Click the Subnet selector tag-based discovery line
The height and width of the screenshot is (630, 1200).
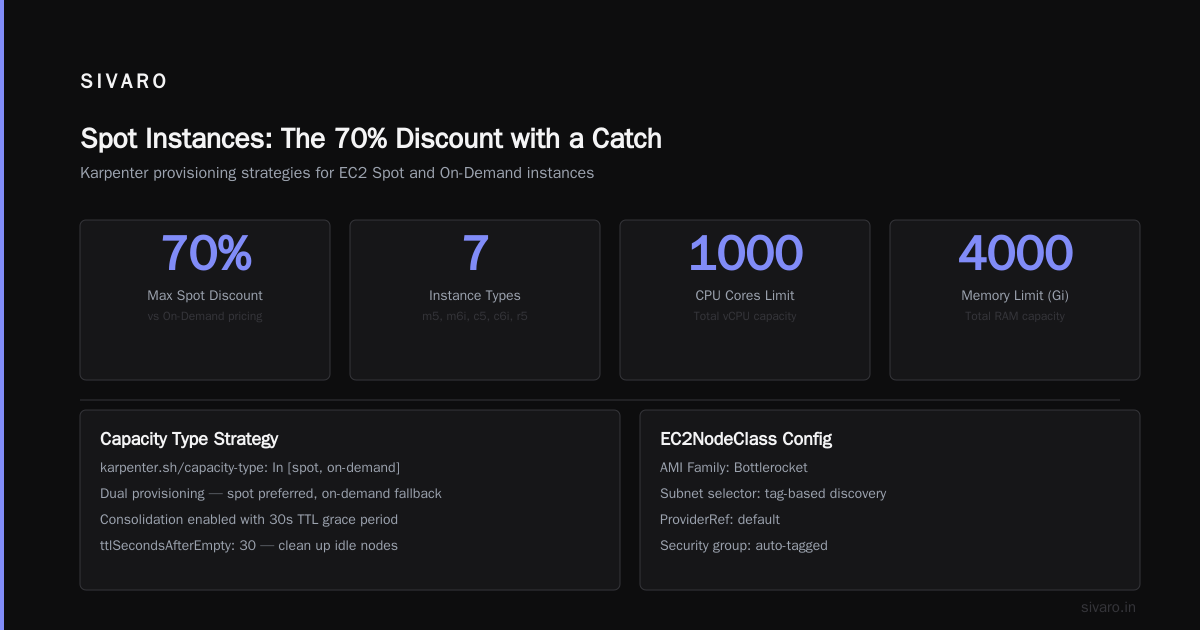tap(773, 494)
